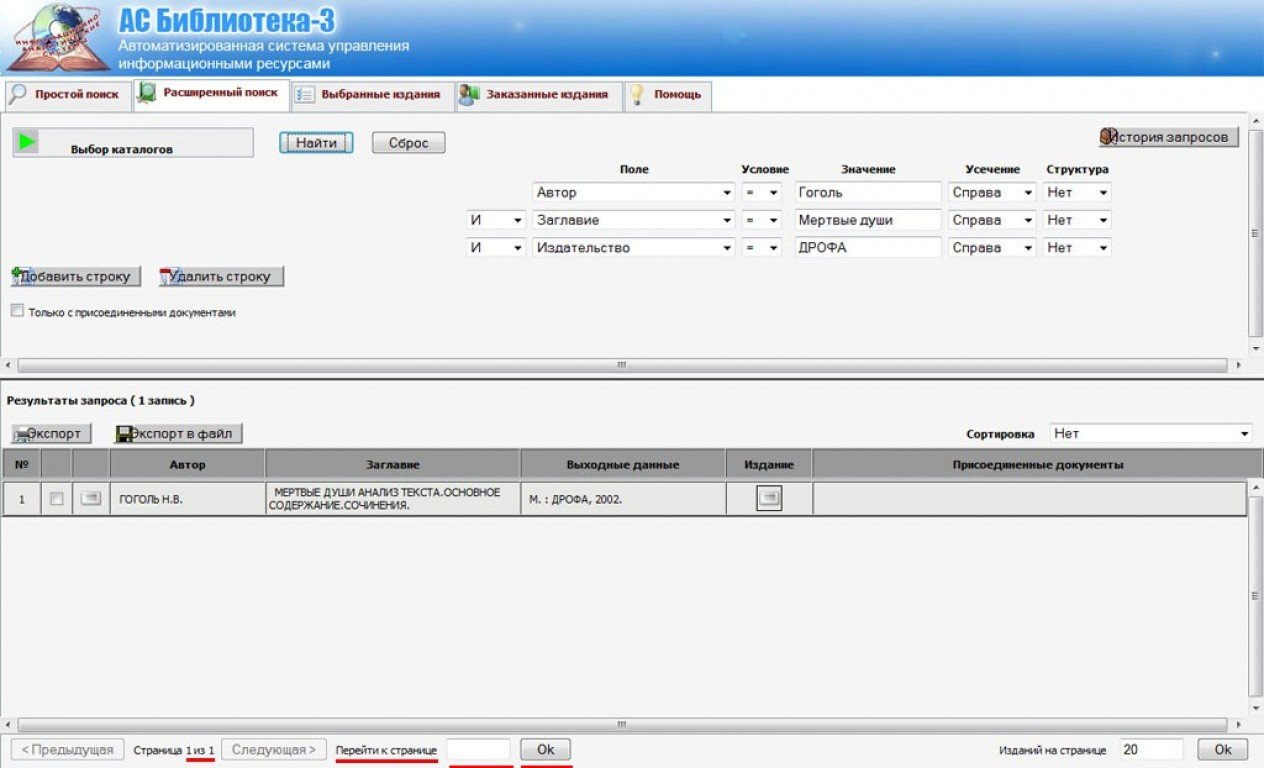Click the query history icon

pos(1108,137)
